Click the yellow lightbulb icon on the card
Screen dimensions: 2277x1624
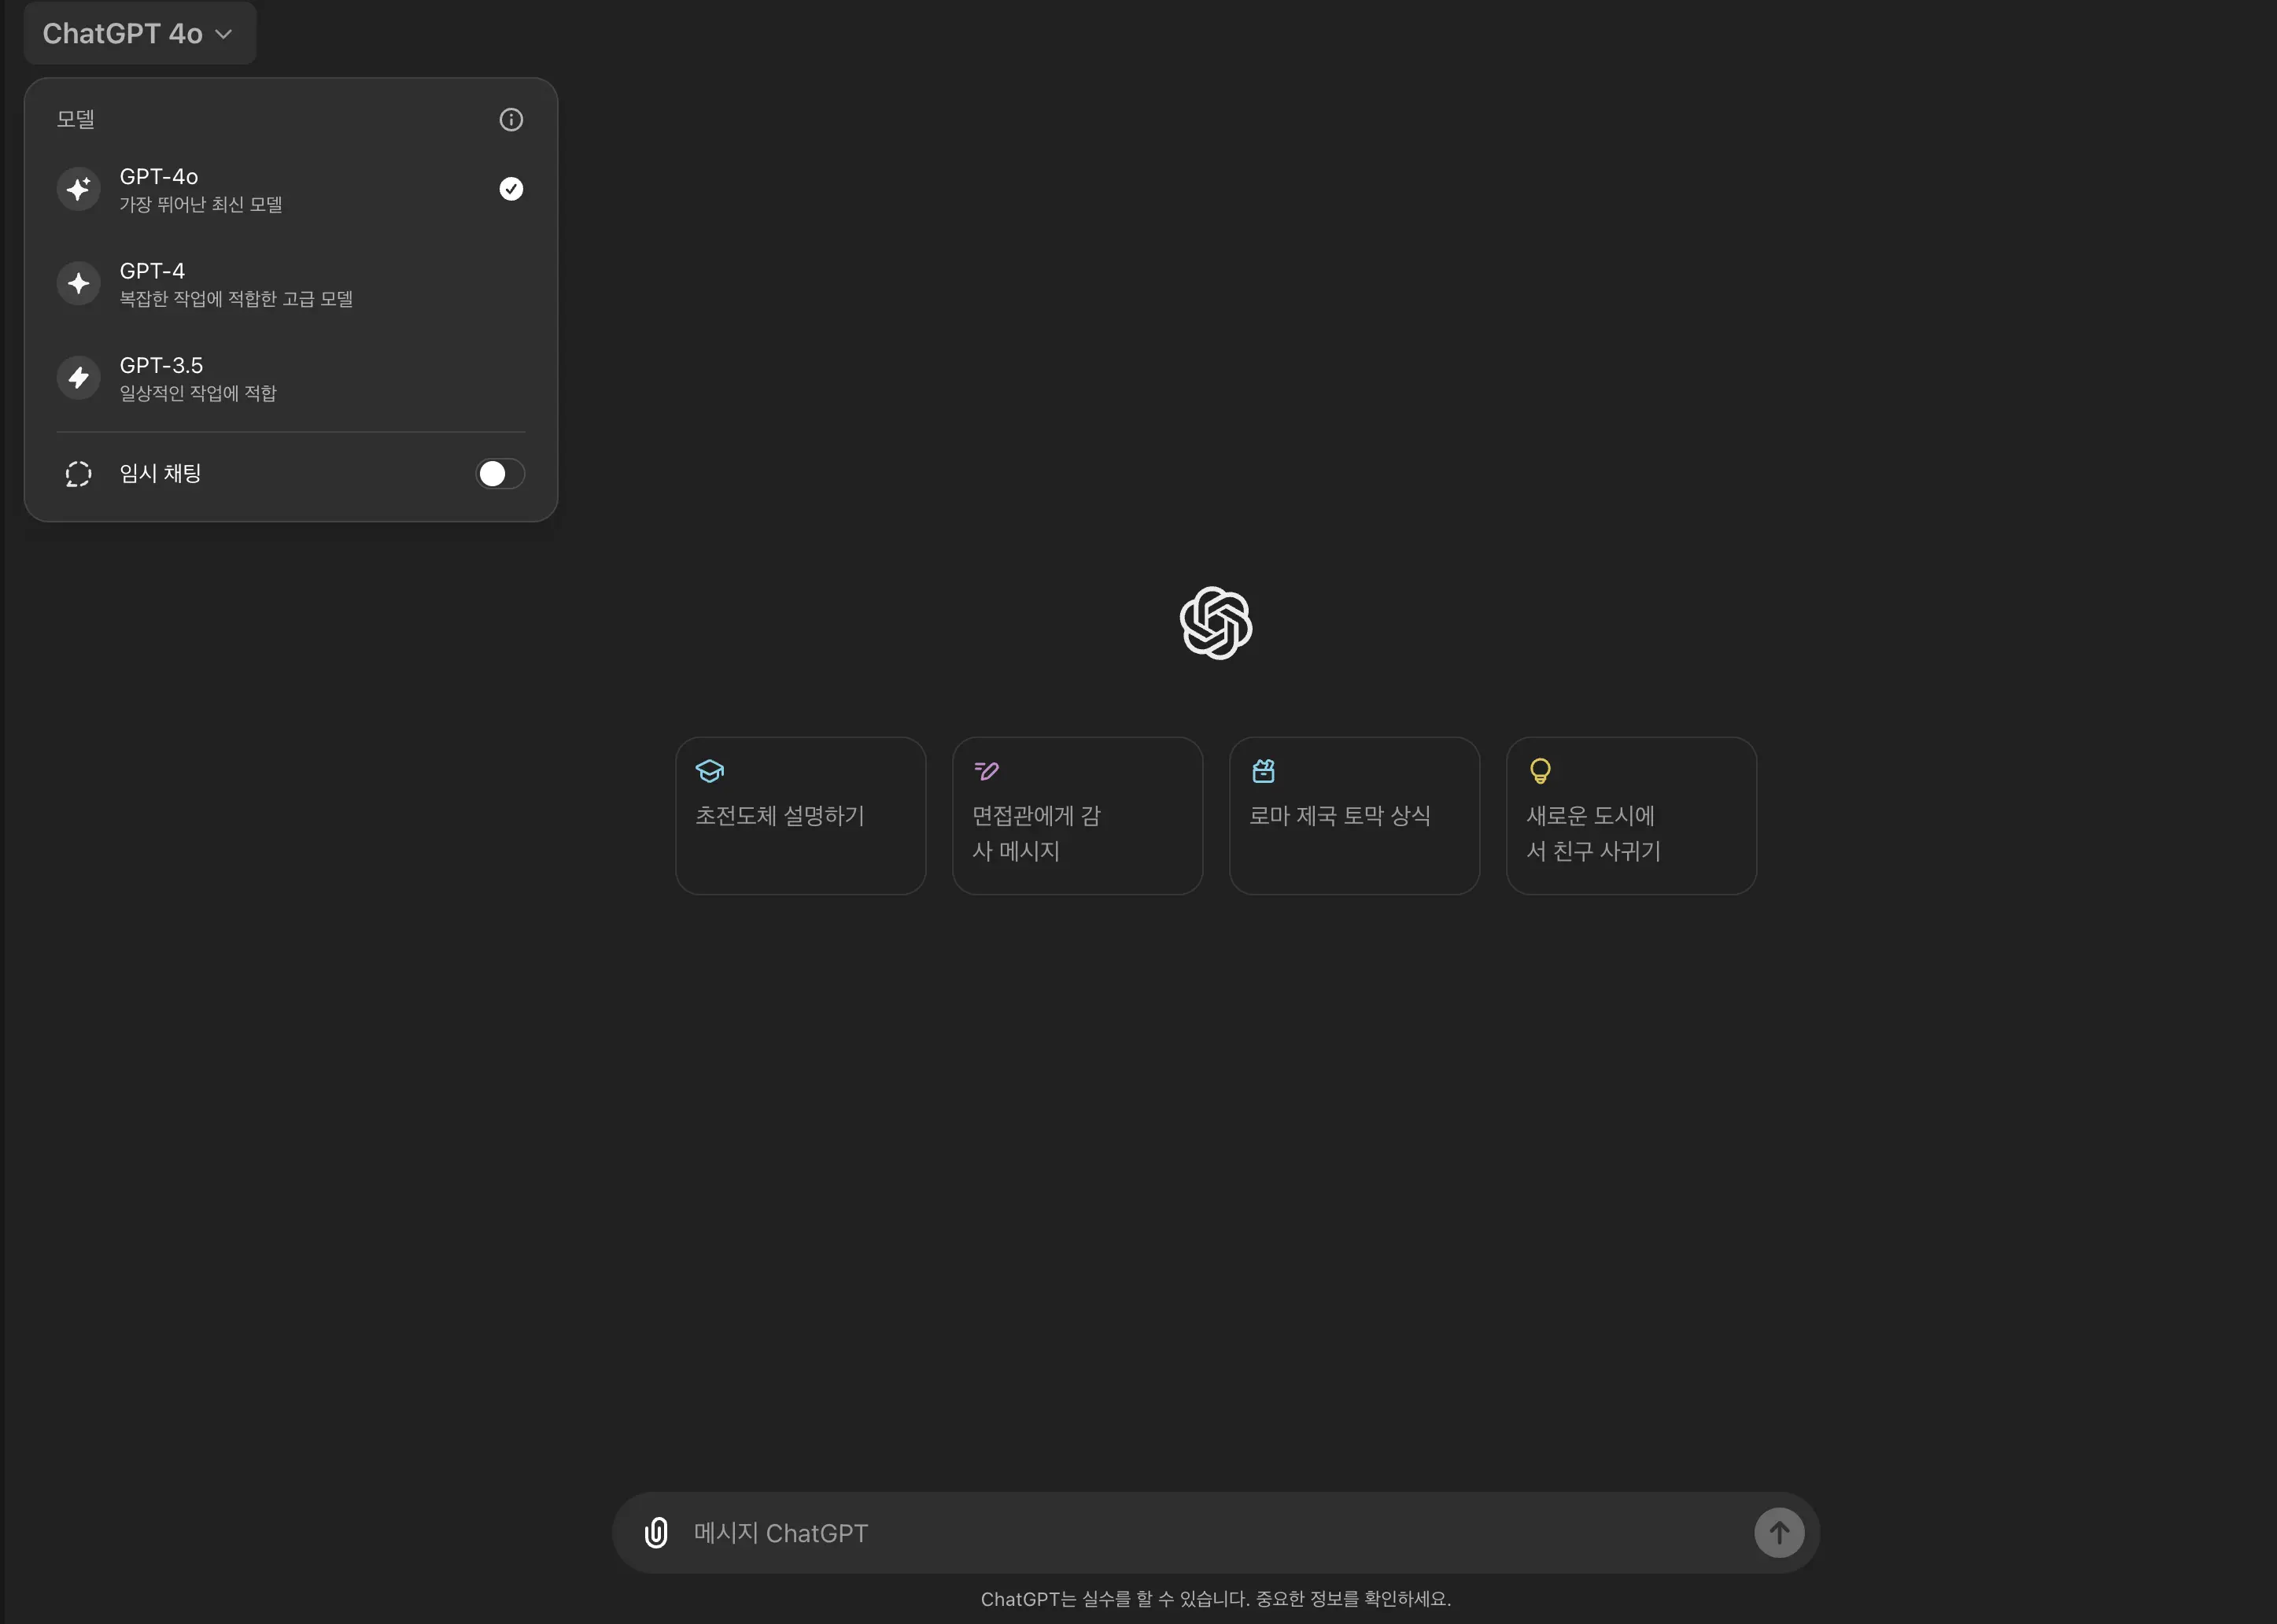1540,771
